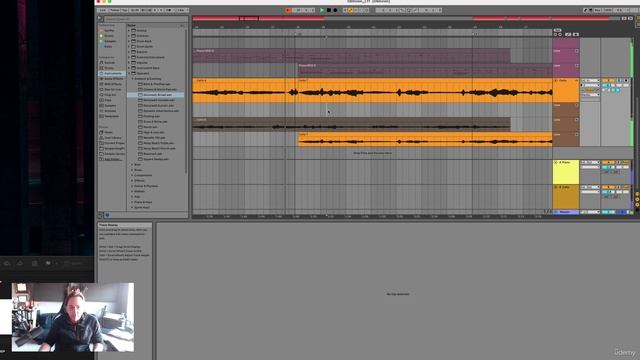640x360 pixels.
Task: Toggle audition on second purple take lane
Action: pyautogui.click(x=577, y=66)
